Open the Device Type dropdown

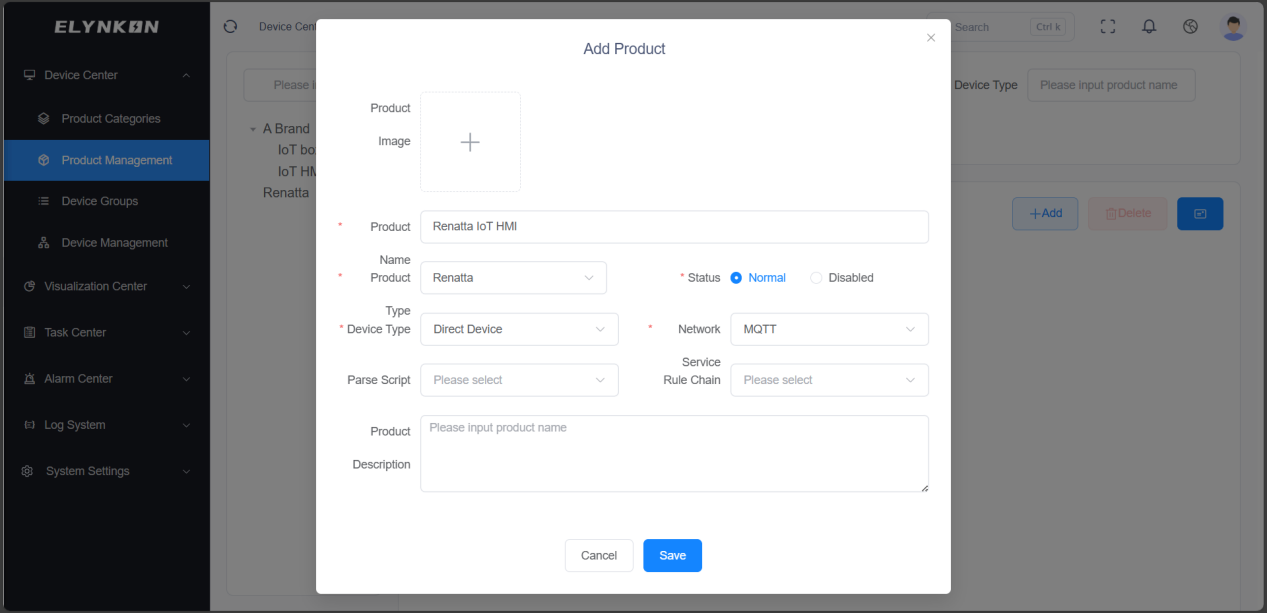pos(519,329)
